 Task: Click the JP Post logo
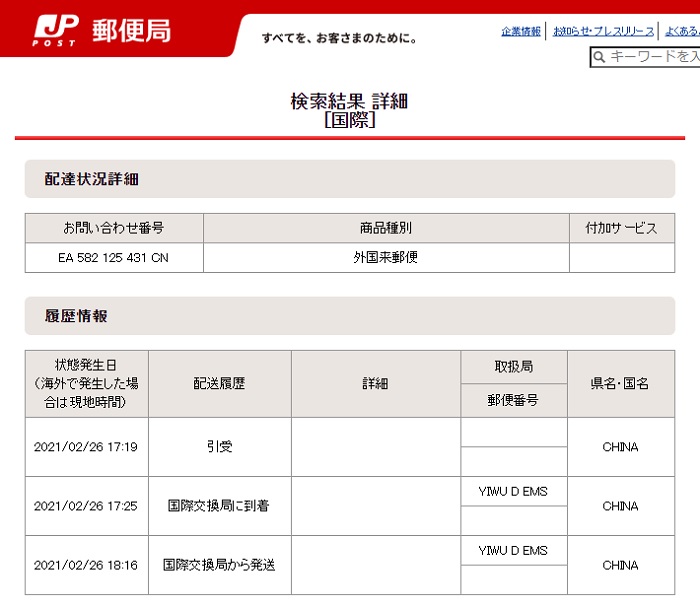tap(55, 30)
